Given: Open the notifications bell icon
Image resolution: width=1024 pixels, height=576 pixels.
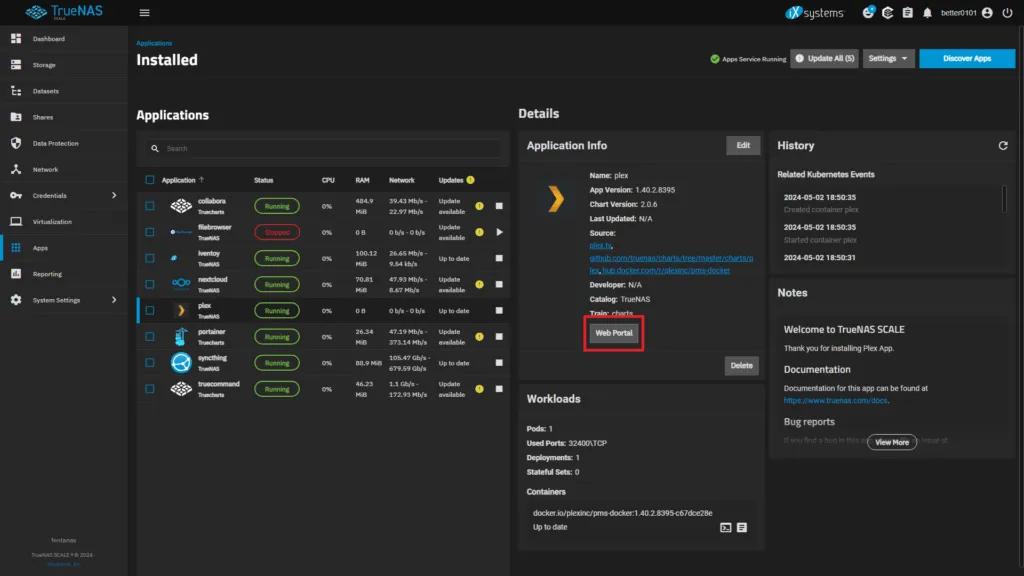Looking at the screenshot, I should (928, 13).
